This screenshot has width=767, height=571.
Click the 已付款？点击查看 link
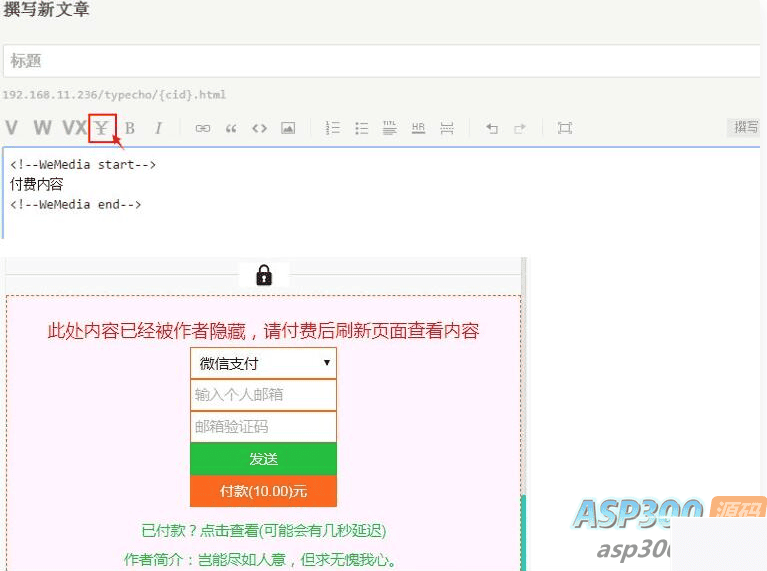pyautogui.click(x=264, y=530)
